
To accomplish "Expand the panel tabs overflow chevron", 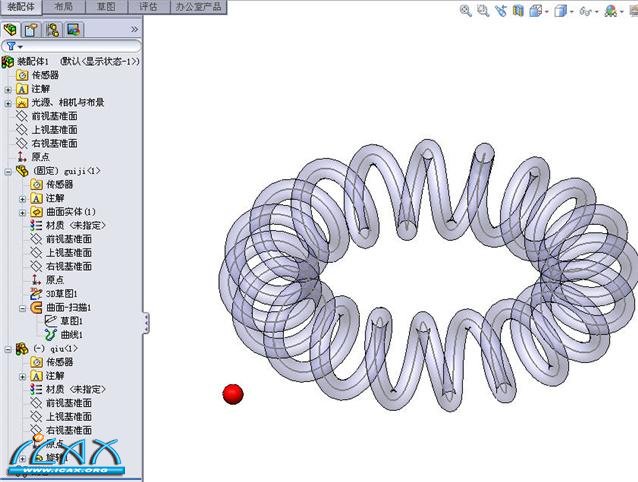I will click(134, 29).
